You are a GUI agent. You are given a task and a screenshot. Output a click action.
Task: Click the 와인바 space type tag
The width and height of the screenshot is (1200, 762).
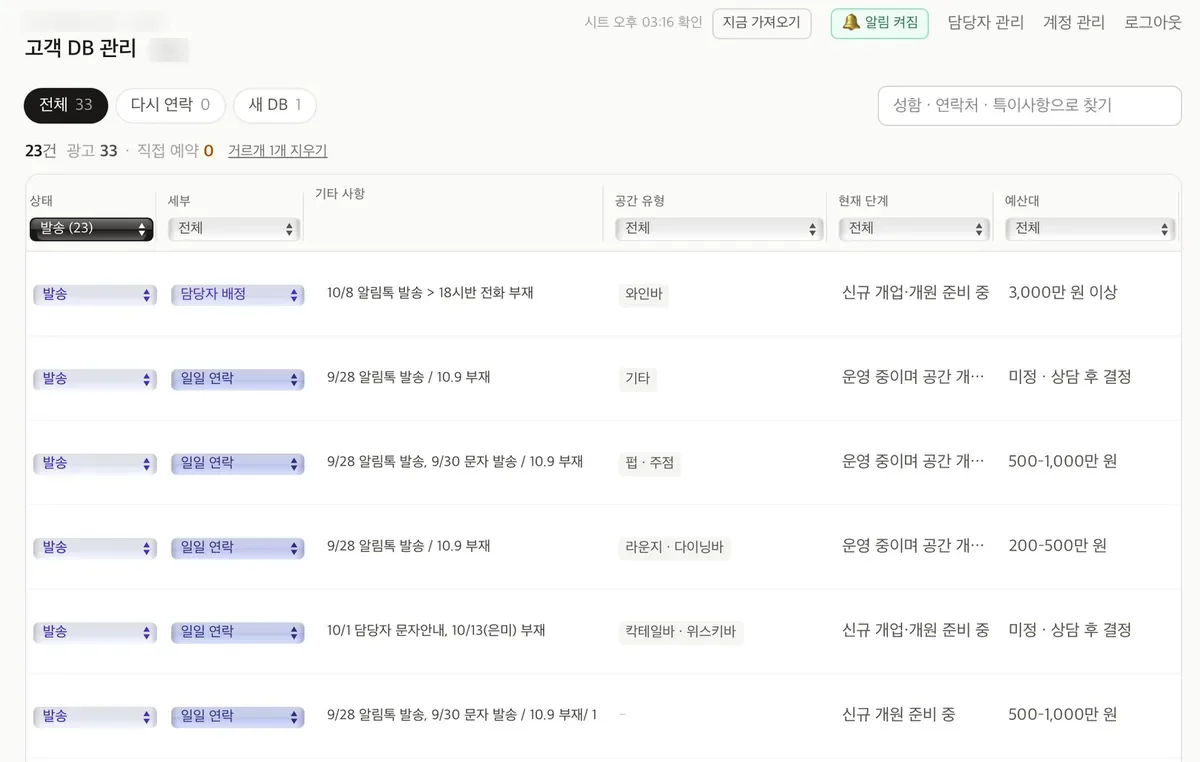coord(643,294)
